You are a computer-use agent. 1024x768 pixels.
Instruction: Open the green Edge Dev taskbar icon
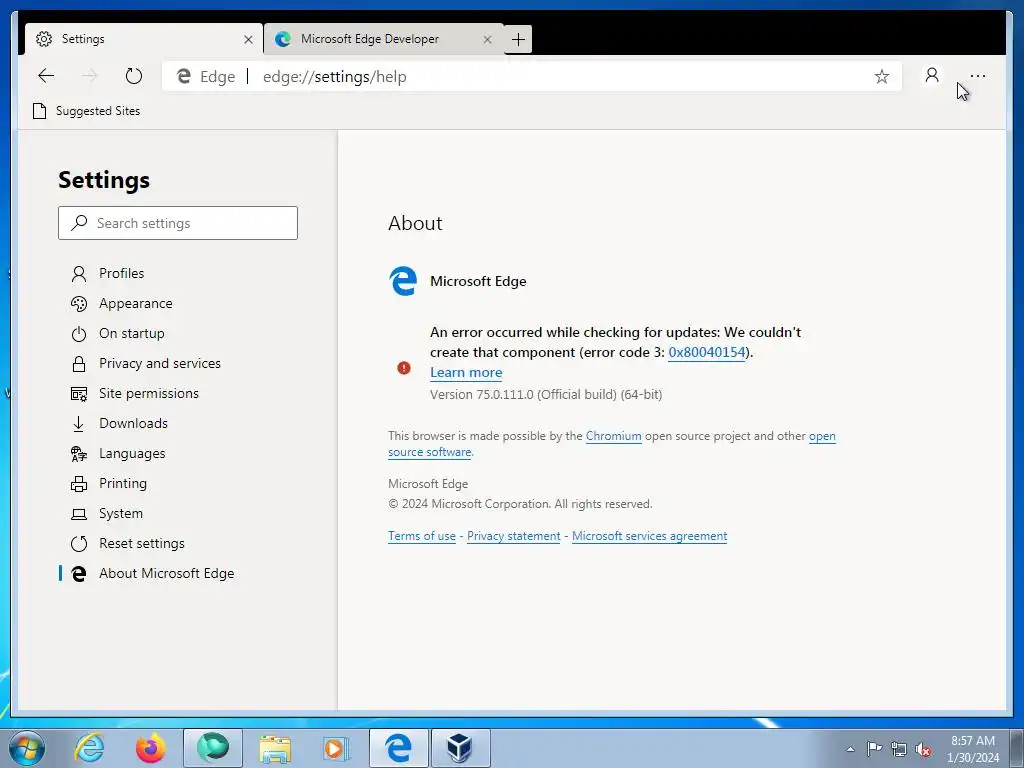(x=213, y=748)
